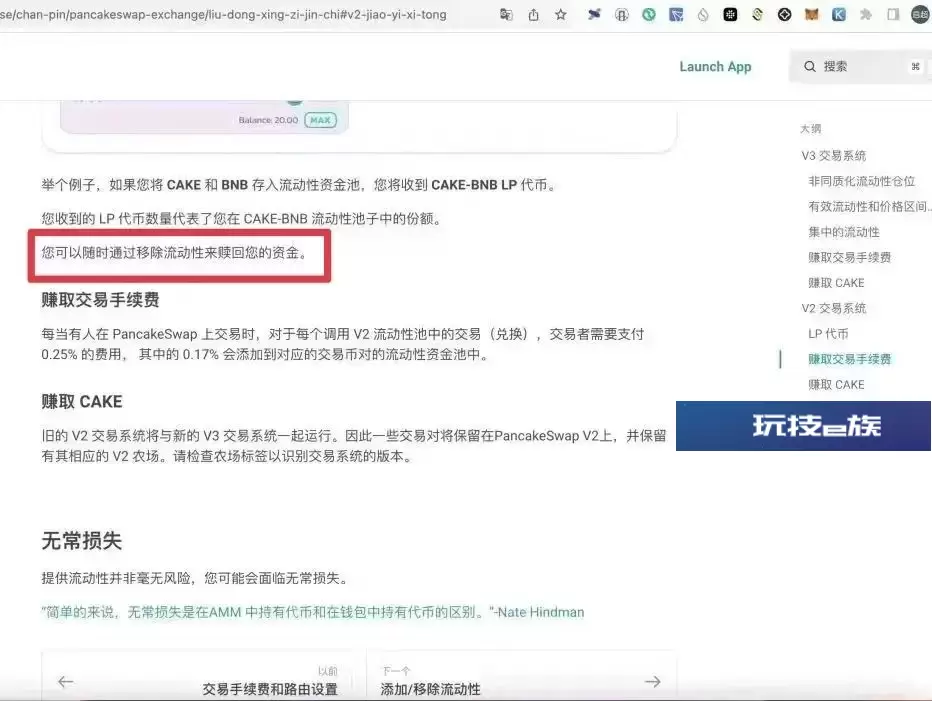Open the striped S-shaped extension icon
This screenshot has width=932, height=701.
coord(757,14)
